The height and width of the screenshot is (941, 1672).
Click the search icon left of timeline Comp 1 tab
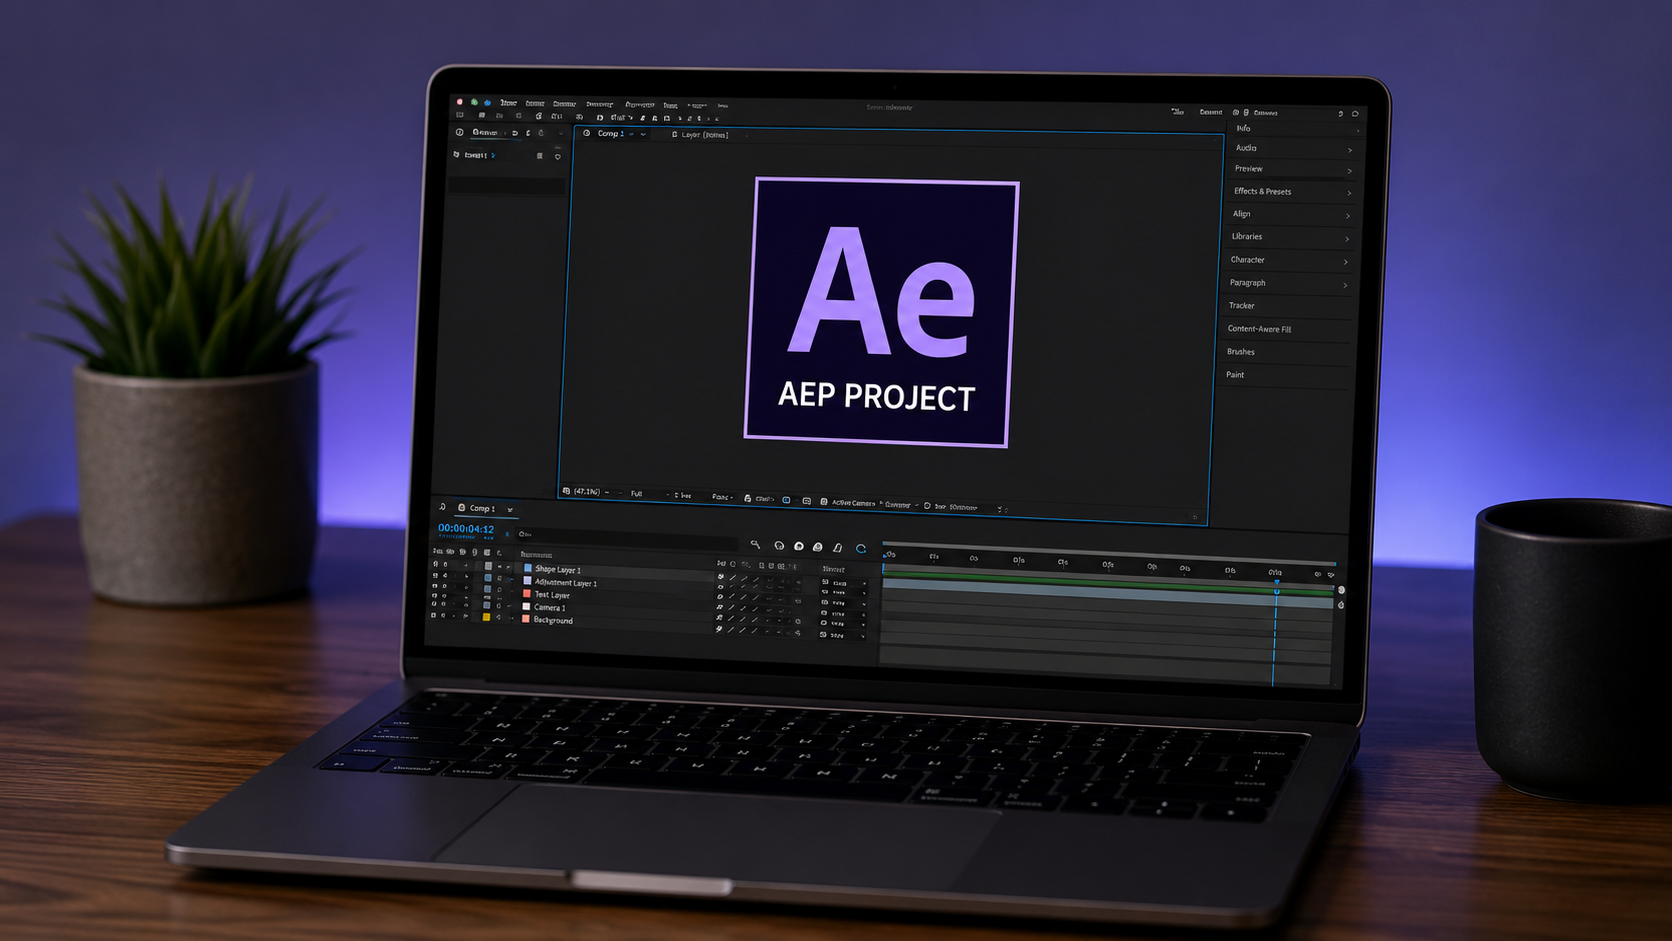pos(442,507)
